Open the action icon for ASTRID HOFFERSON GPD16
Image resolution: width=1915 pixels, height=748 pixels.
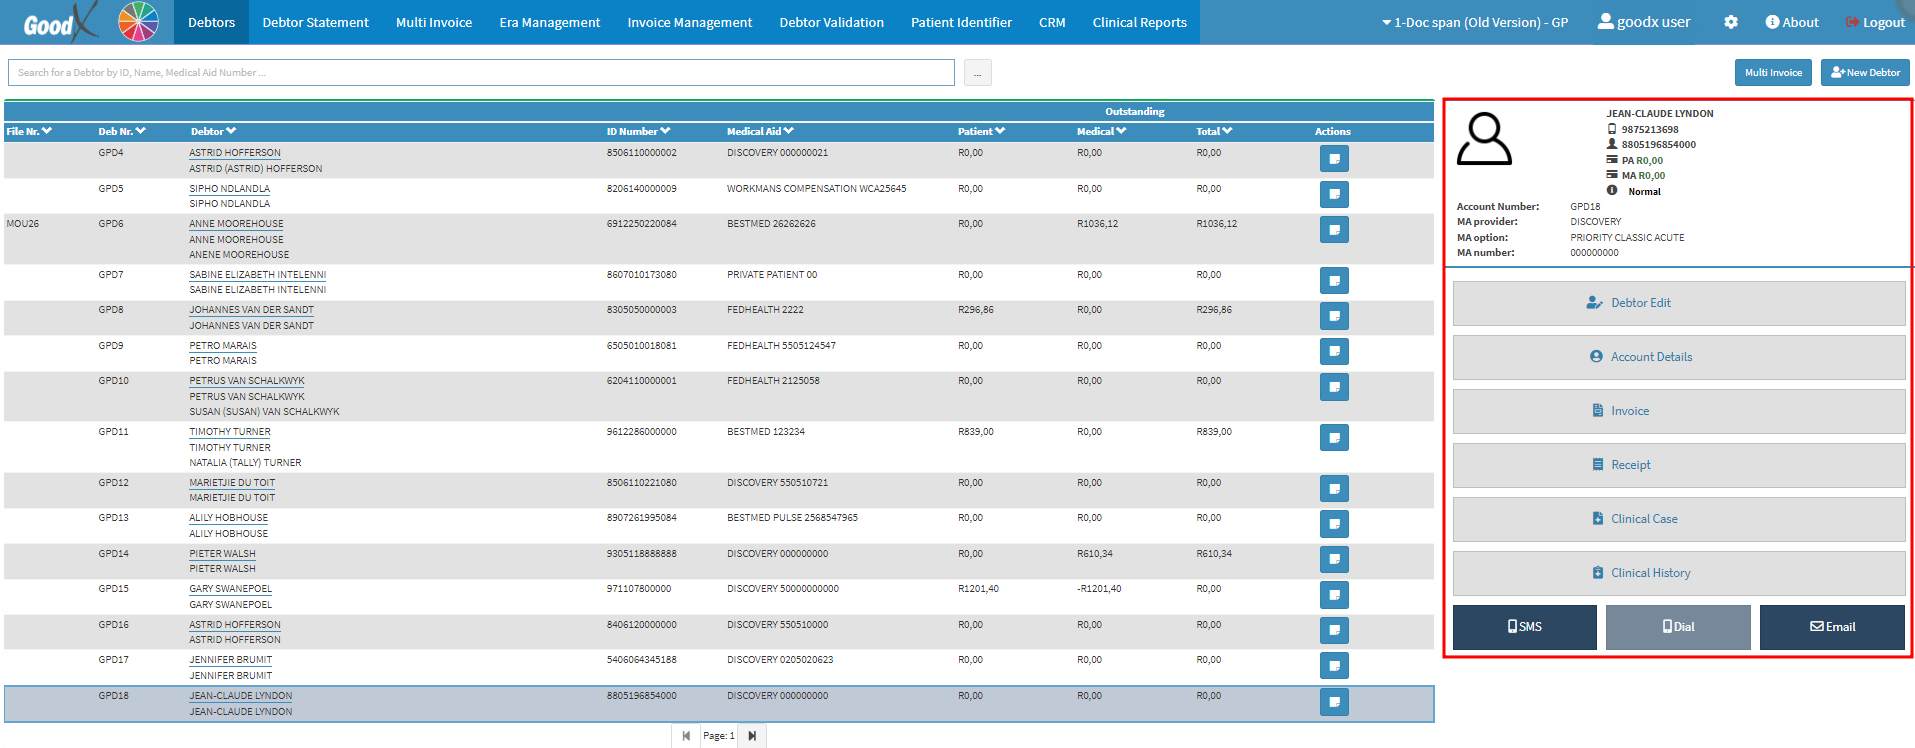1334,630
